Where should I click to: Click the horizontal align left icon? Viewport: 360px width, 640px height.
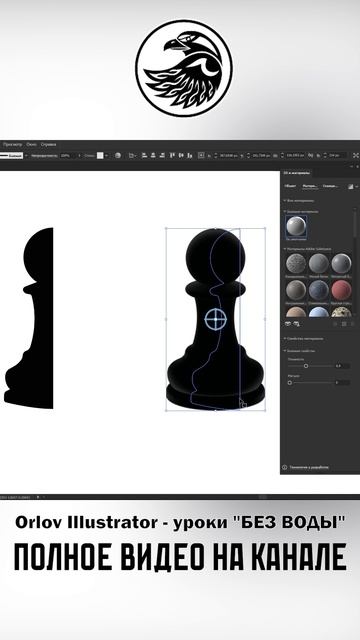coord(144,156)
